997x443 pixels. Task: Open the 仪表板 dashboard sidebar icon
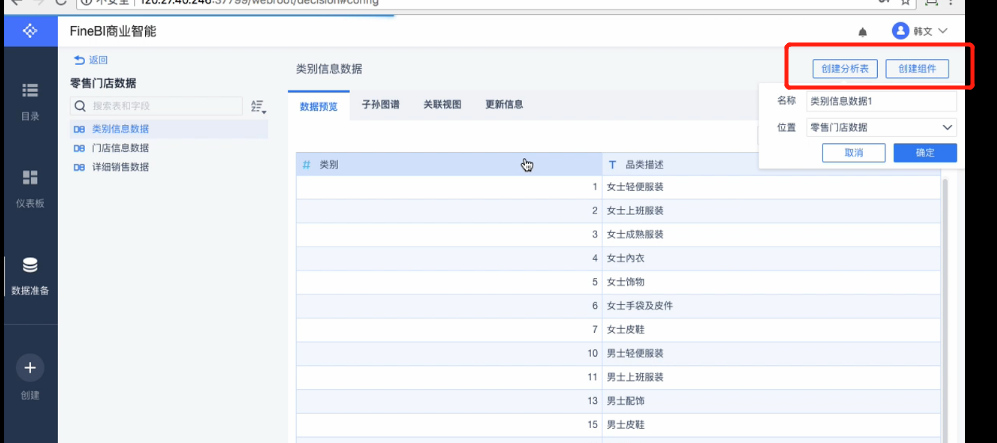pyautogui.click(x=29, y=178)
